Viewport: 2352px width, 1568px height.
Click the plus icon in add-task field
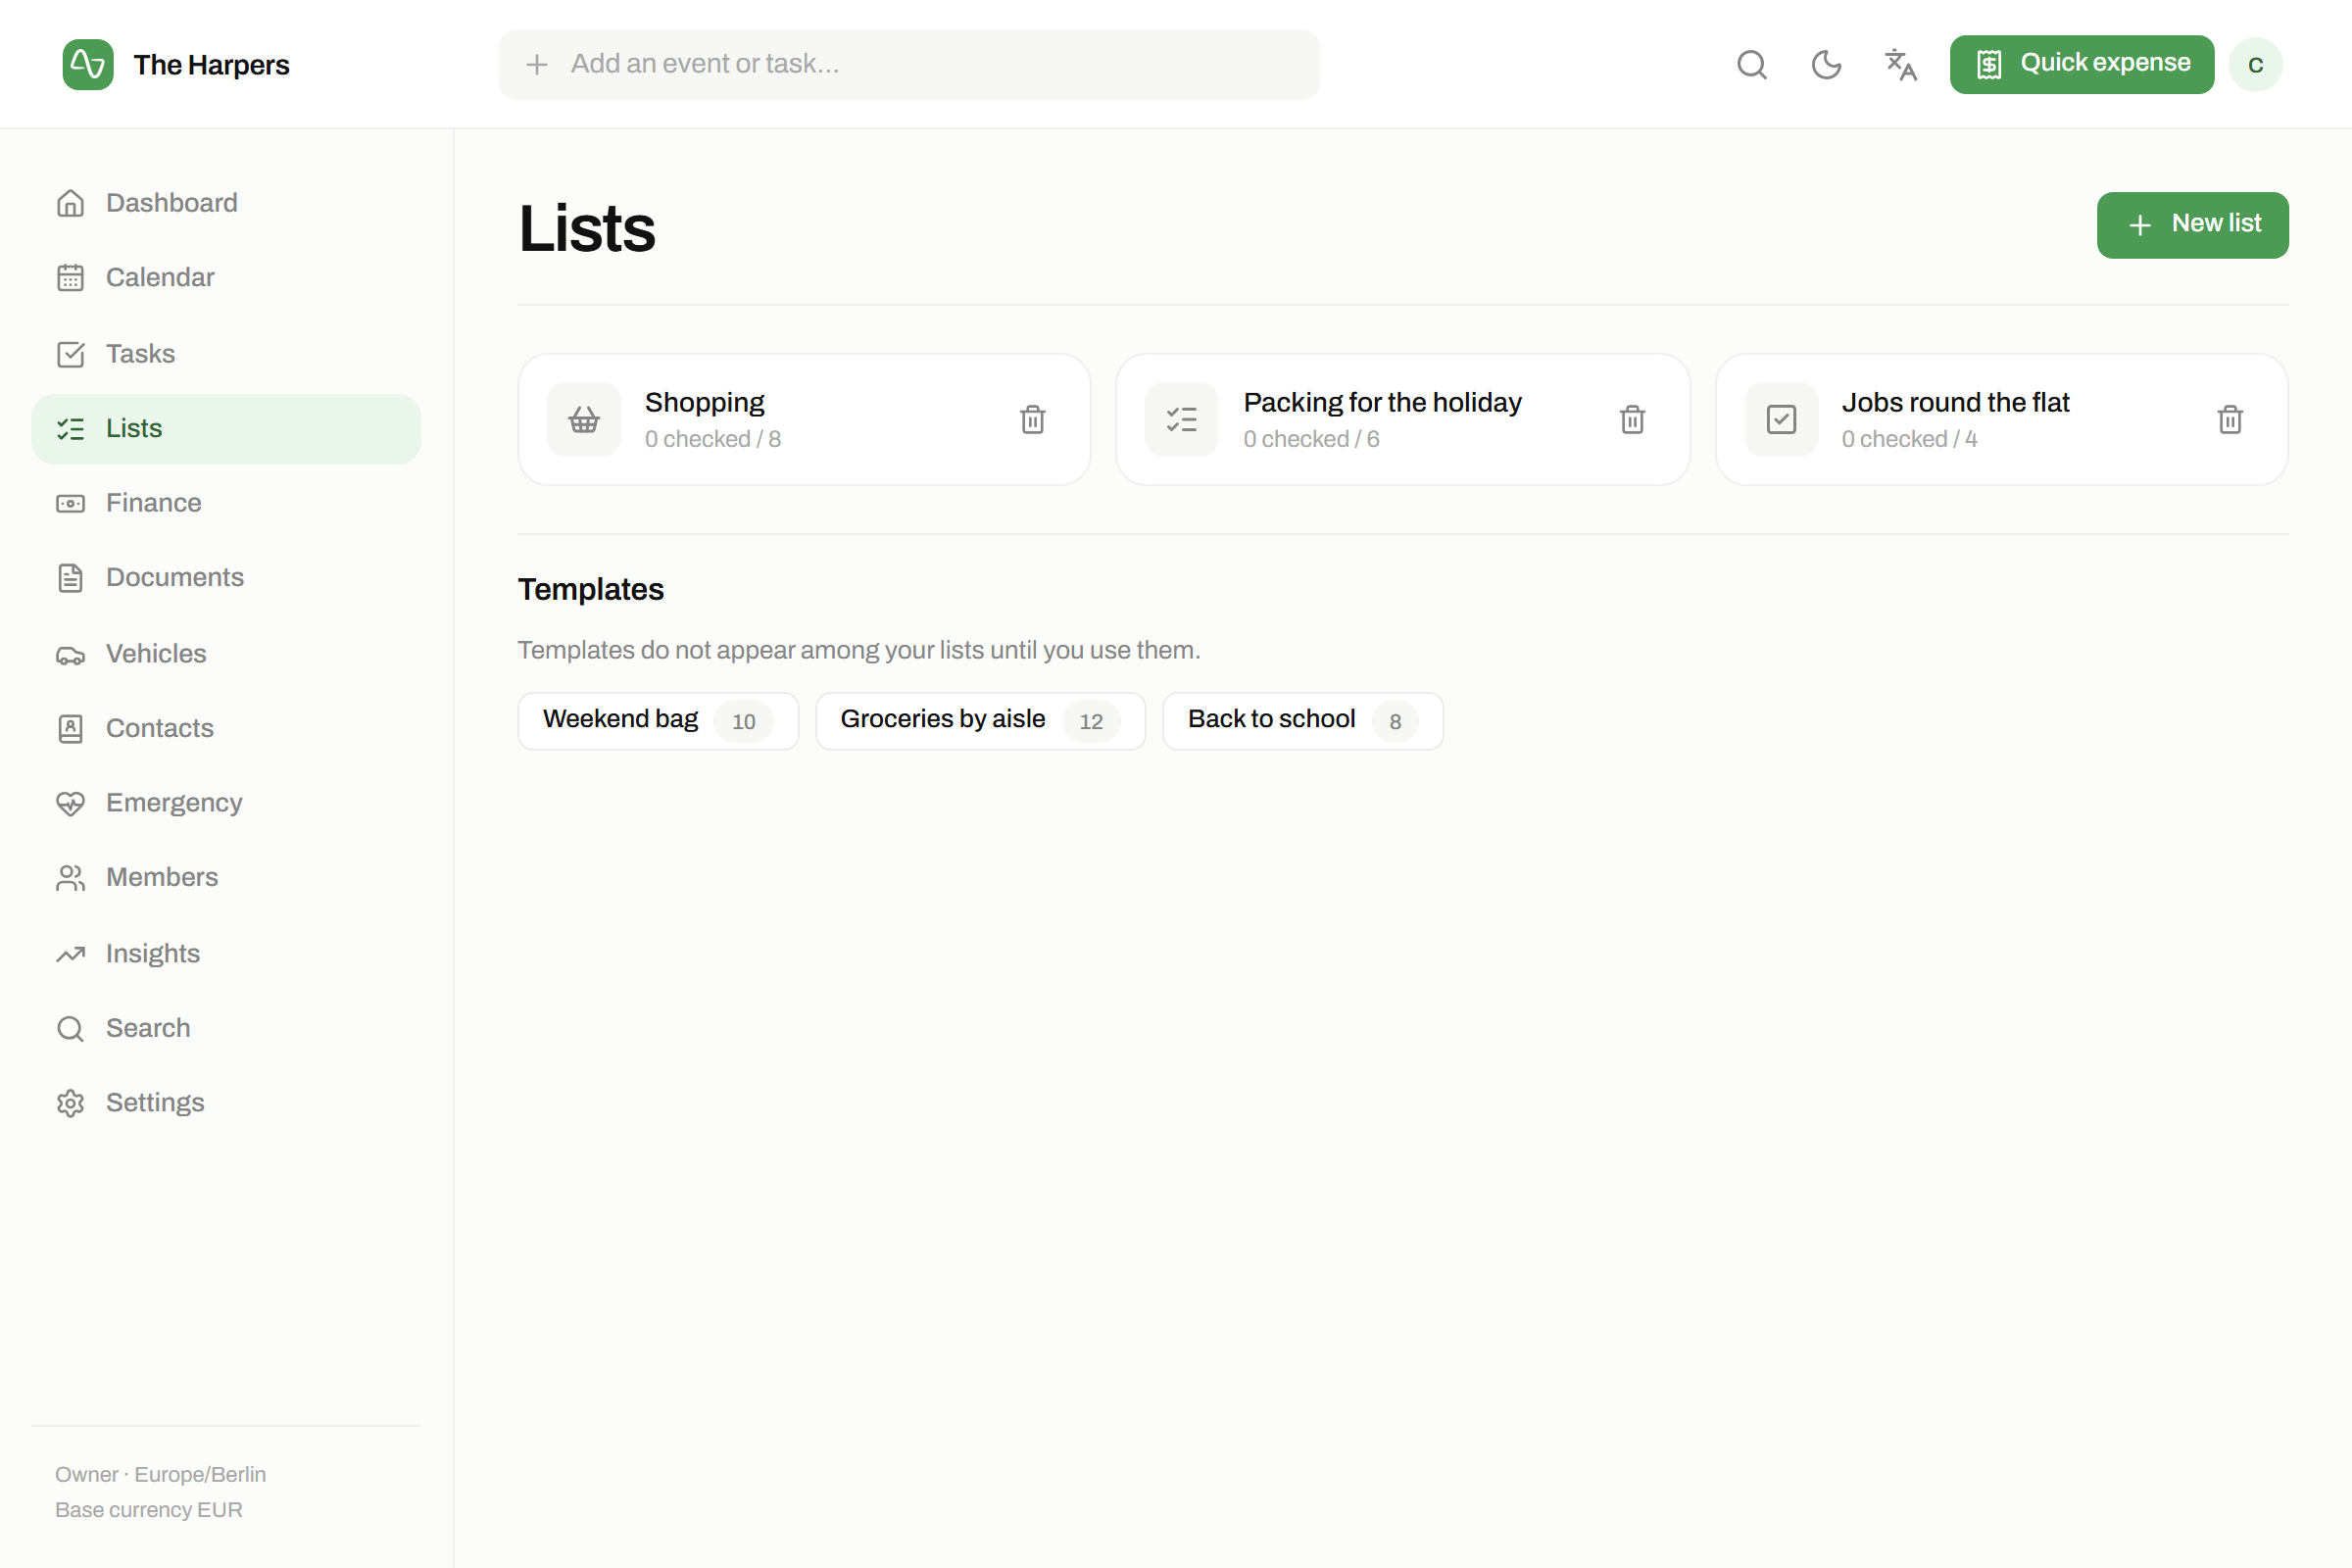click(x=537, y=65)
